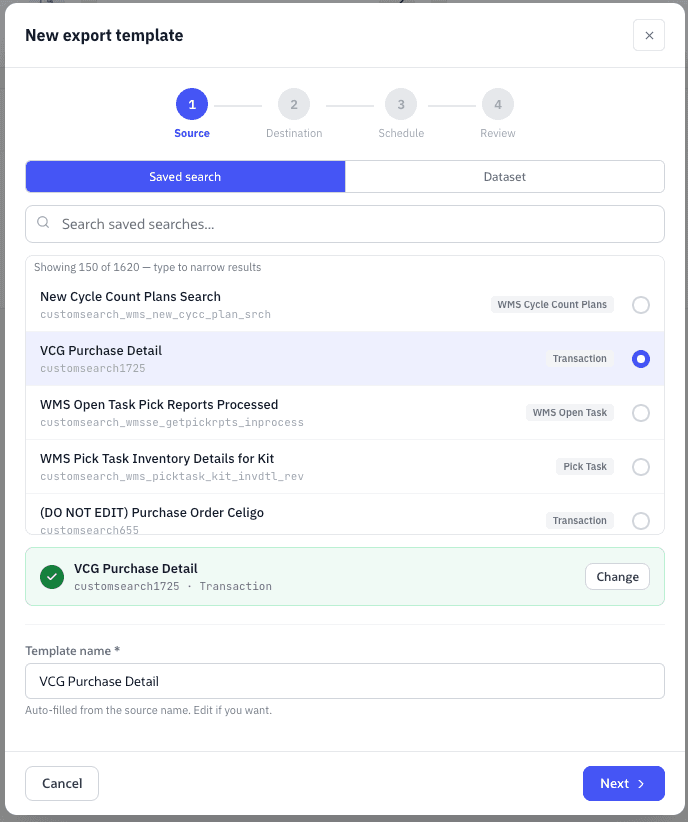Click the Cancel button
This screenshot has height=822, width=688.
tap(62, 783)
